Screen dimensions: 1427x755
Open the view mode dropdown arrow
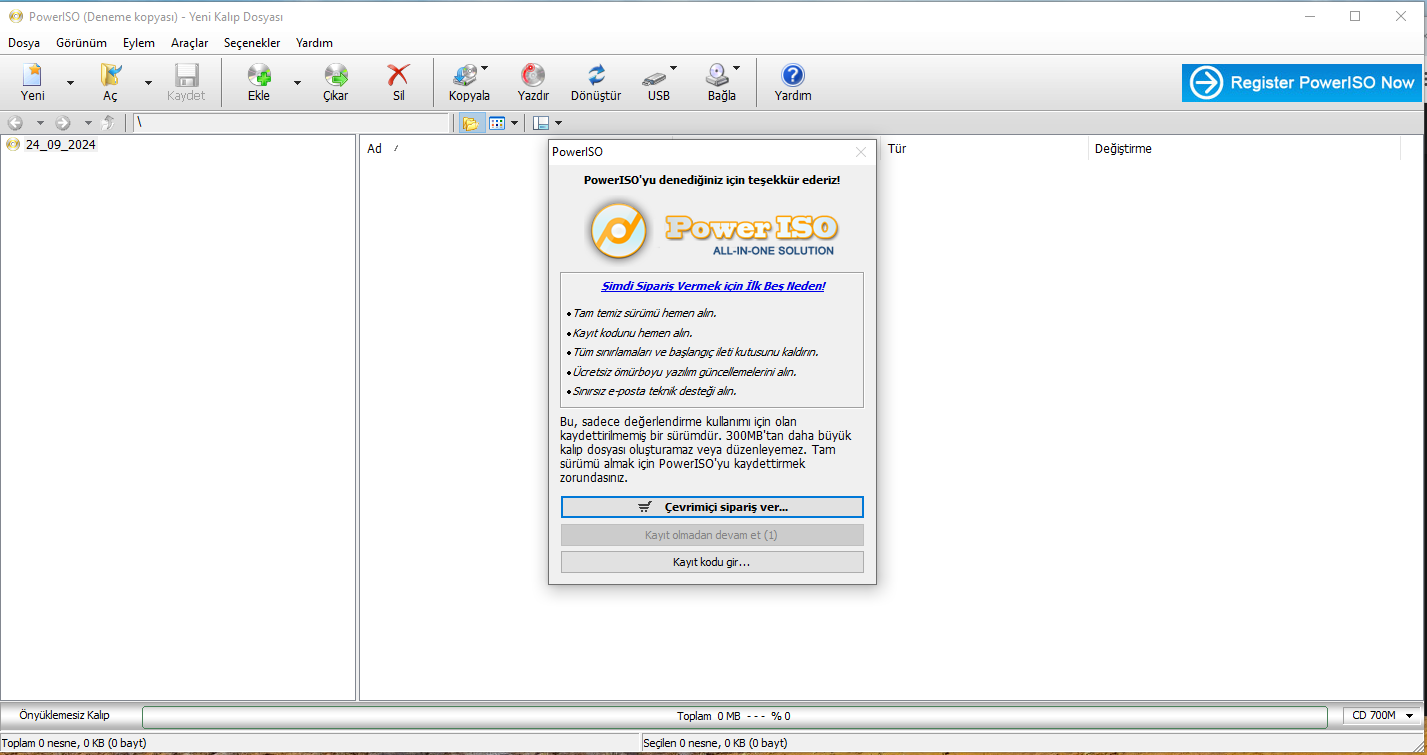pos(514,123)
